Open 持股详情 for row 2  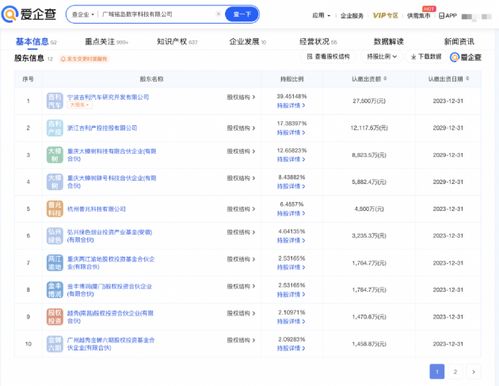click(x=291, y=133)
